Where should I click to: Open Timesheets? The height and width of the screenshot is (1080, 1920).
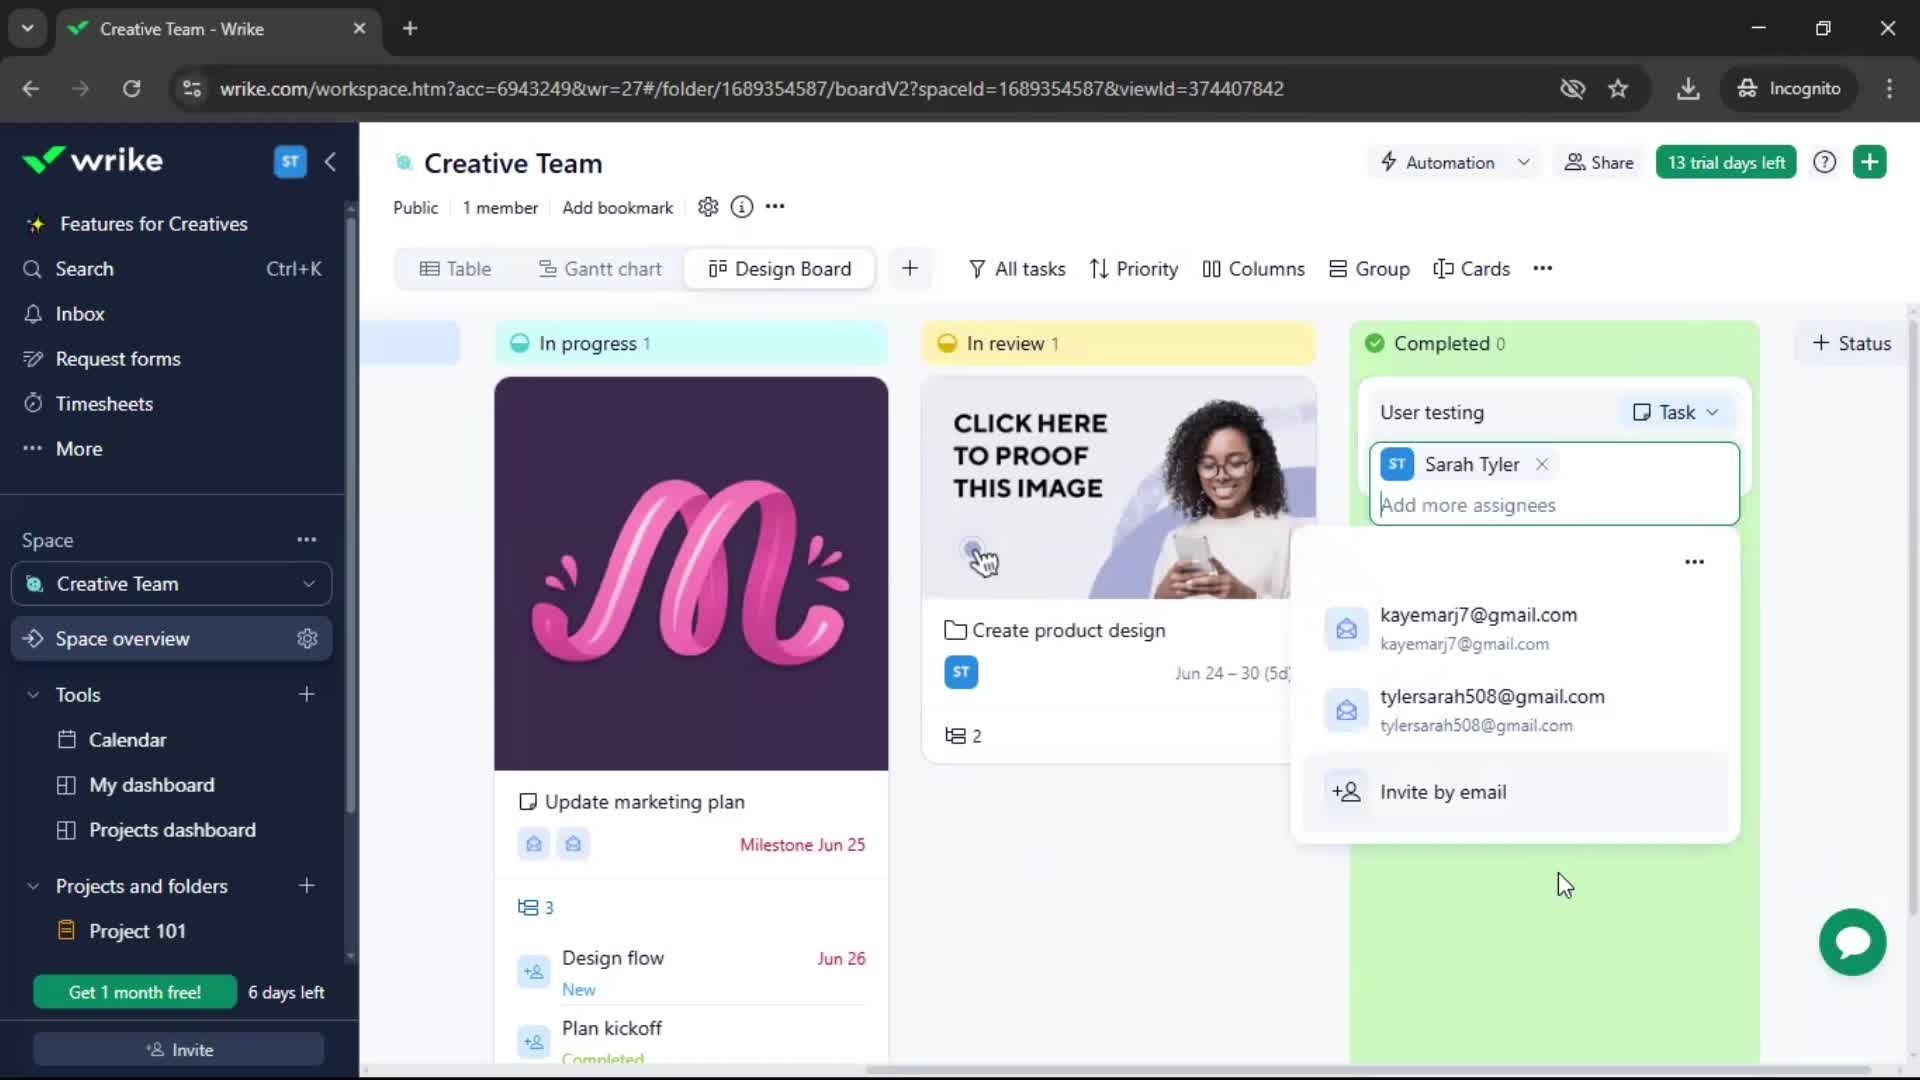(x=104, y=404)
